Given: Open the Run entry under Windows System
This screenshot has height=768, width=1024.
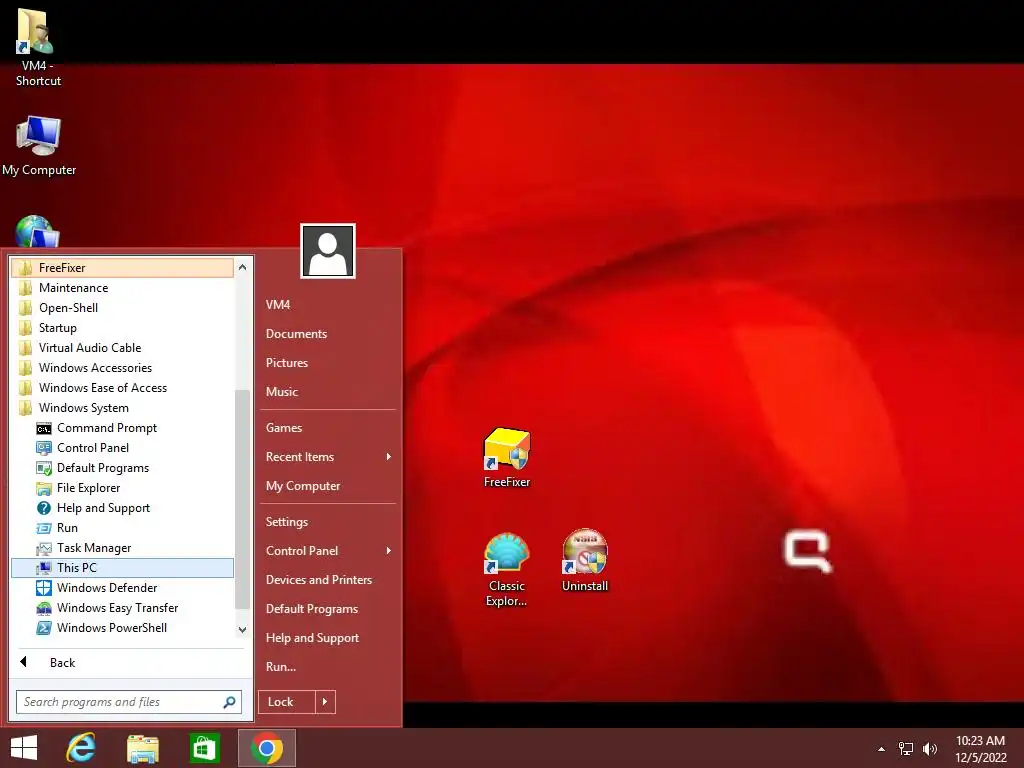Looking at the screenshot, I should (x=122, y=528).
